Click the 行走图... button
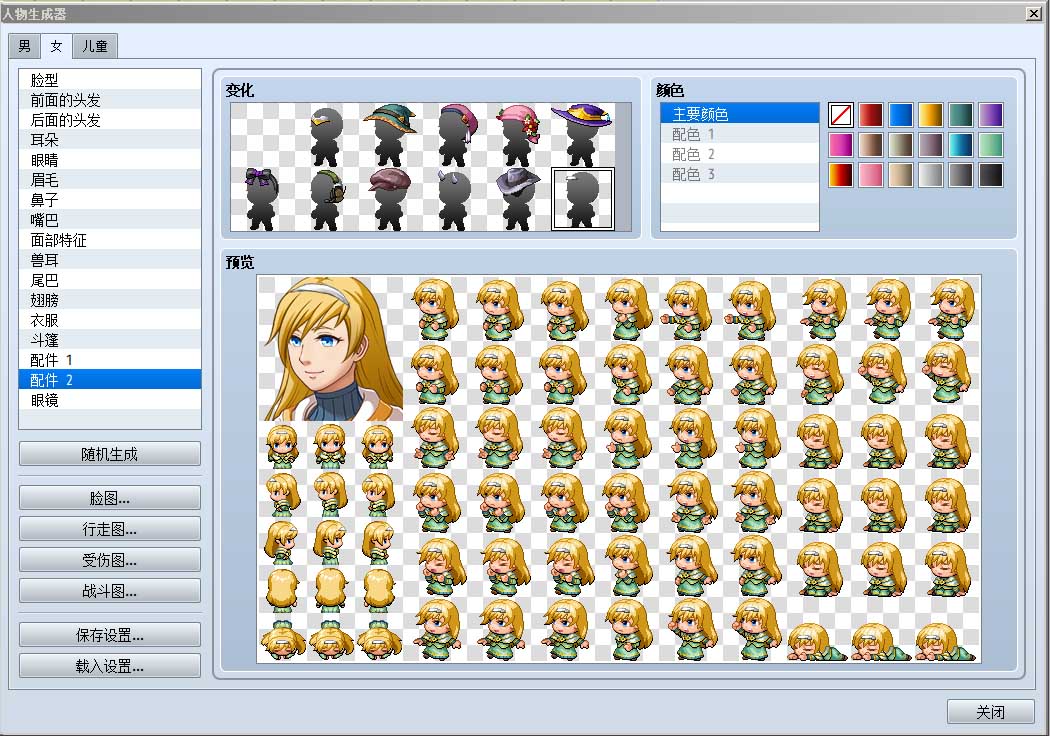Viewport: 1050px width, 736px height. [110, 529]
